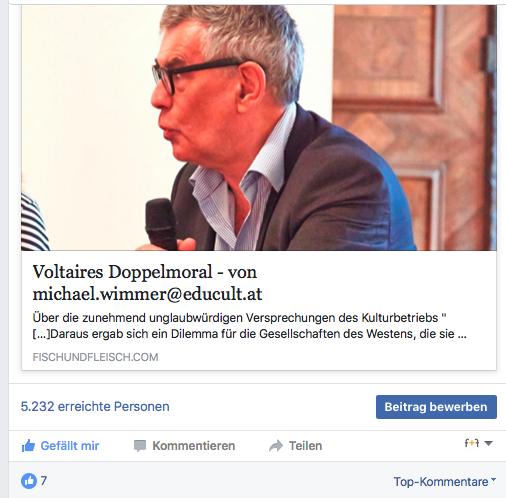Click the michael.wimmer@educult.at title line
The width and height of the screenshot is (506, 498).
[x=147, y=294]
